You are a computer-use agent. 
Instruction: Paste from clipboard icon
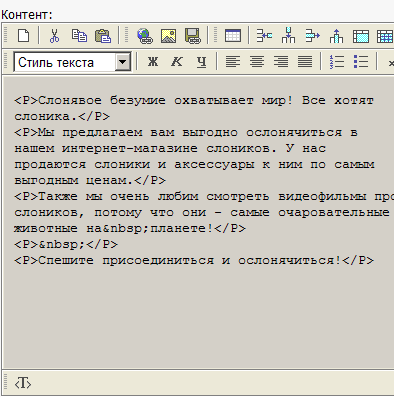click(x=103, y=35)
